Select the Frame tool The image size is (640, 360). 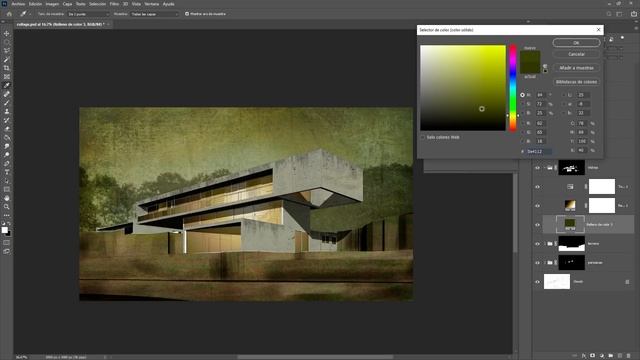(x=7, y=77)
